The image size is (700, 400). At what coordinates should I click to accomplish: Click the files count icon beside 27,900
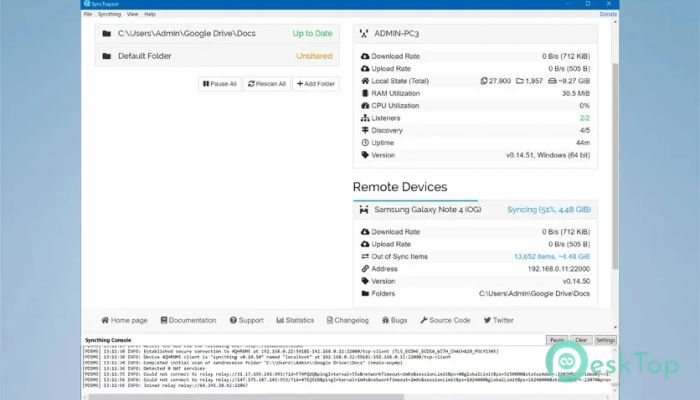(x=483, y=81)
